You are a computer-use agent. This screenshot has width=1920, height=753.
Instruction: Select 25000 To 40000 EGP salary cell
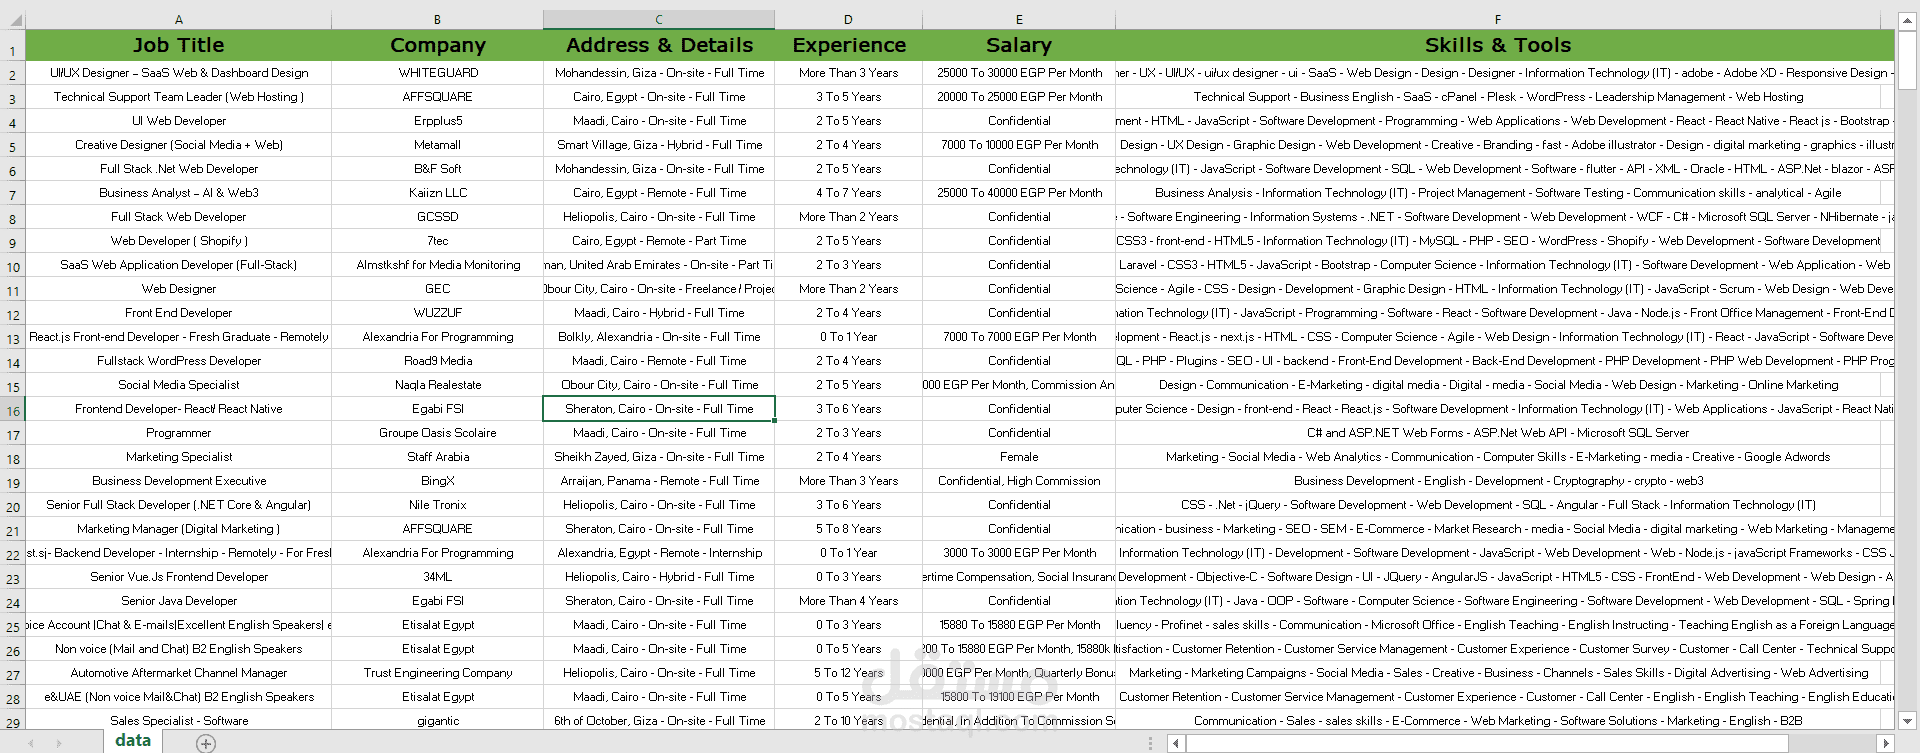coord(1019,193)
